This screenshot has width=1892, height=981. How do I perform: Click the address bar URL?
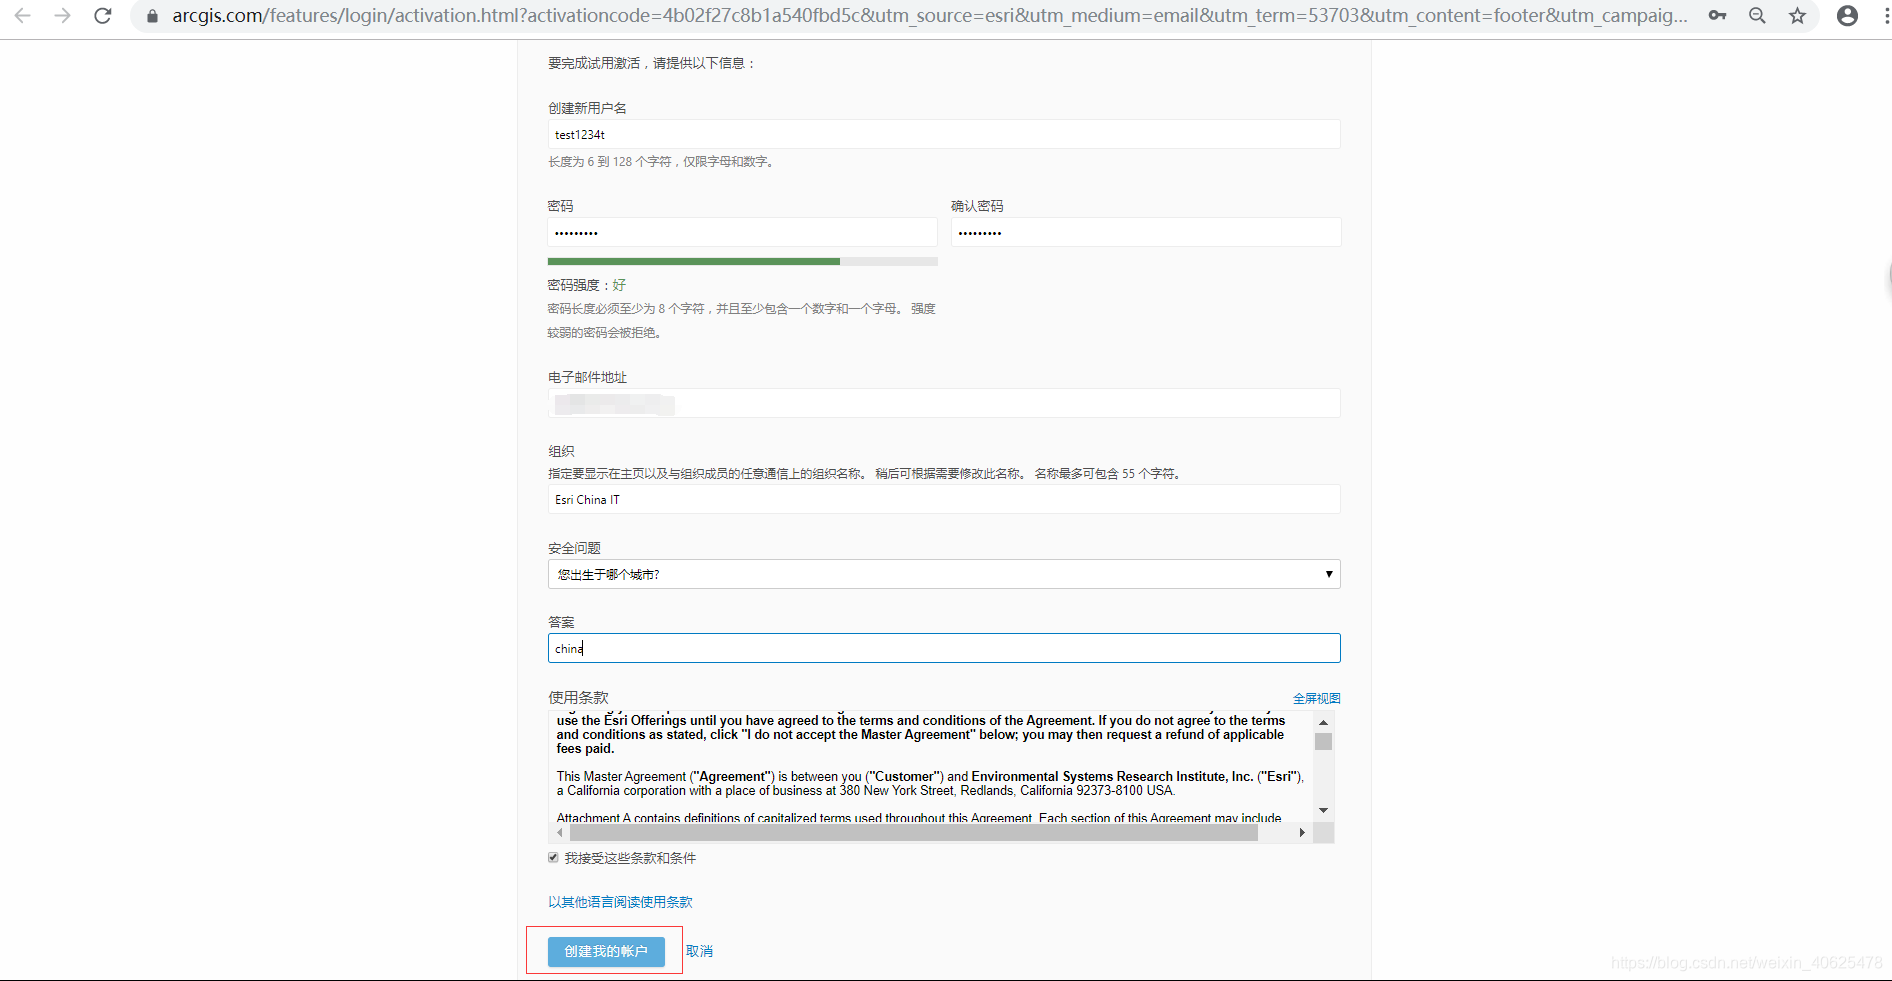[x=929, y=16]
